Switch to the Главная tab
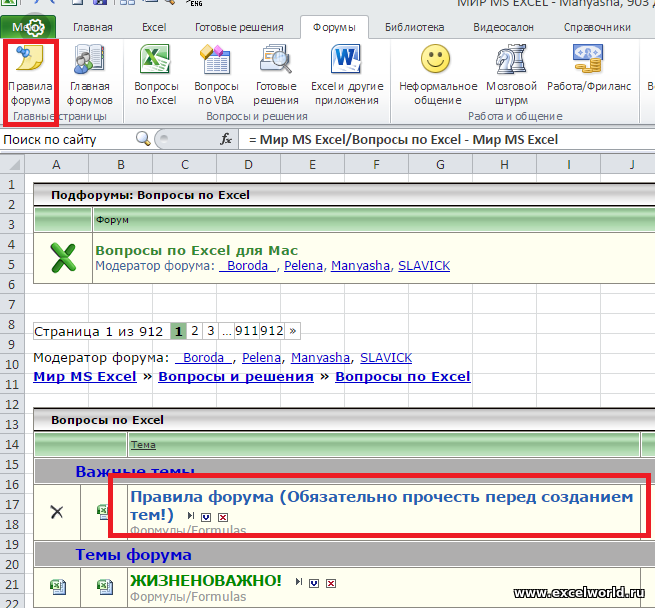This screenshot has width=655, height=608. 93,28
